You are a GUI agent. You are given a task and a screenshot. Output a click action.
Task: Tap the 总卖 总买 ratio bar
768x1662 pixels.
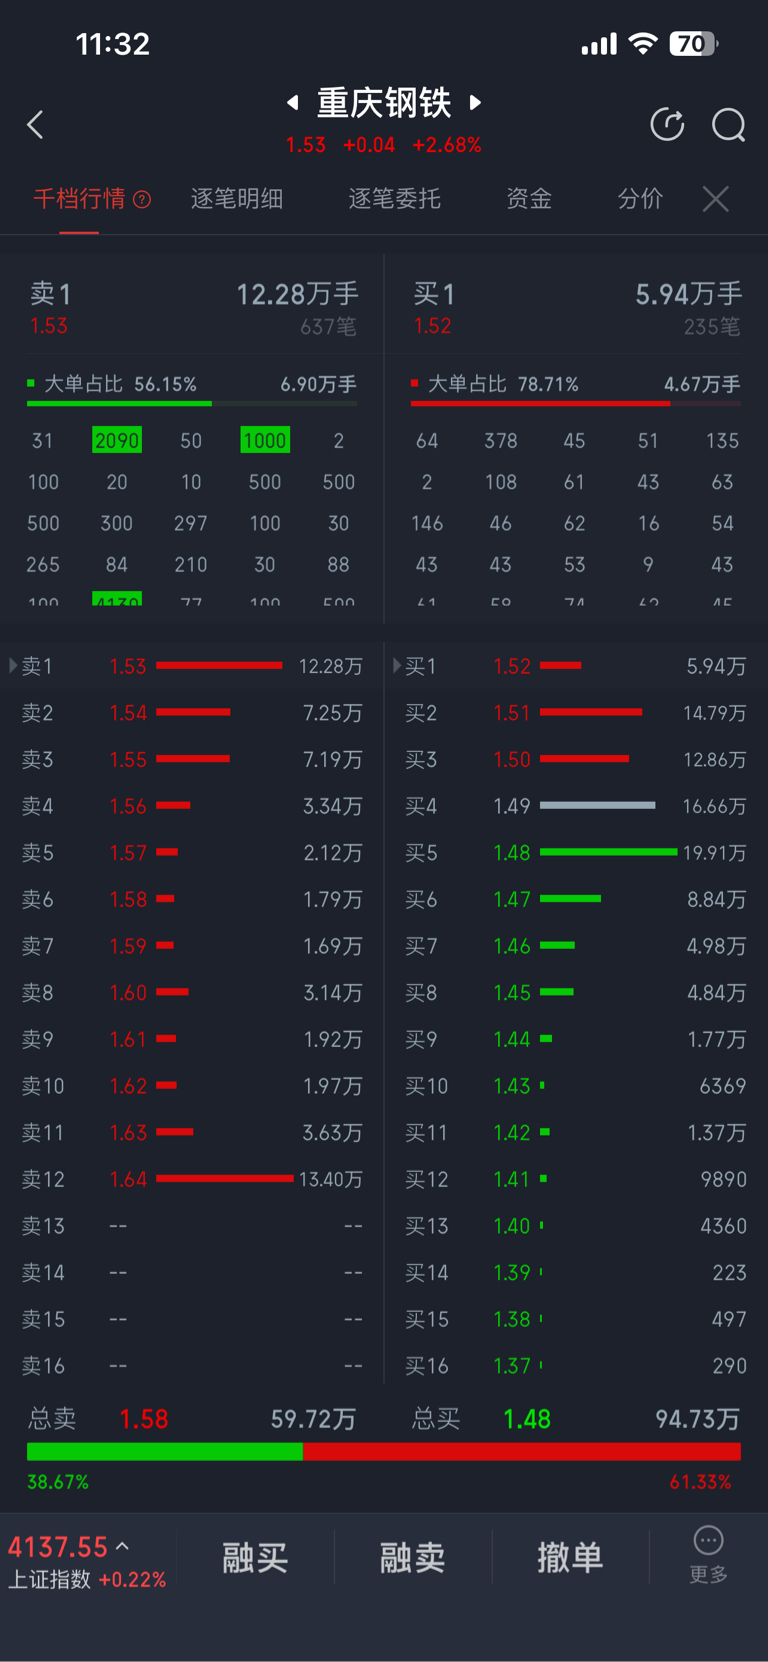tap(384, 1452)
